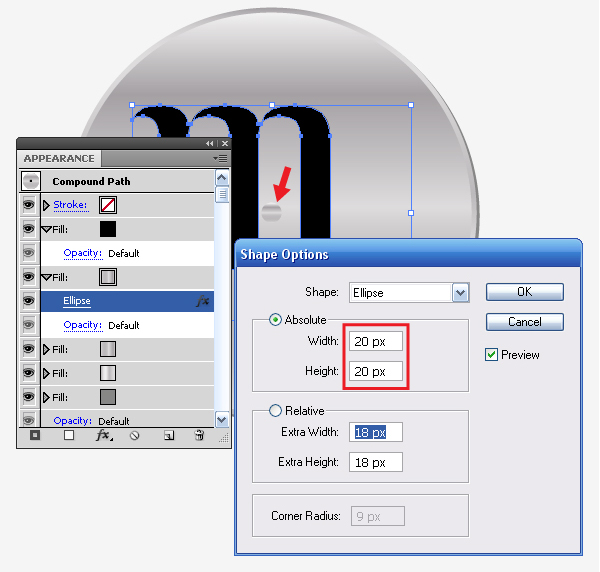Confirm Shape Options with OK

coord(525,292)
